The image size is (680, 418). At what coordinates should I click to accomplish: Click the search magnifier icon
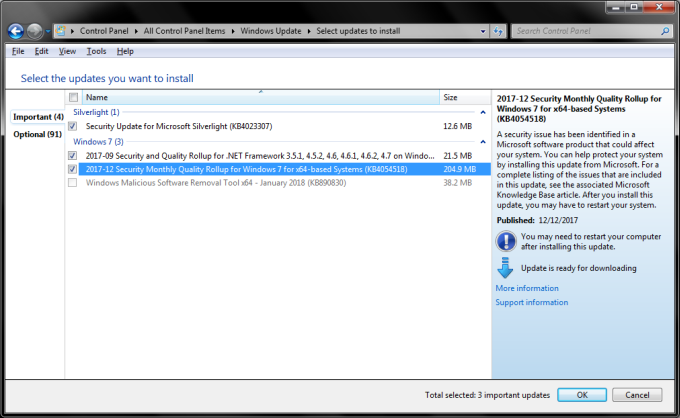(x=665, y=31)
